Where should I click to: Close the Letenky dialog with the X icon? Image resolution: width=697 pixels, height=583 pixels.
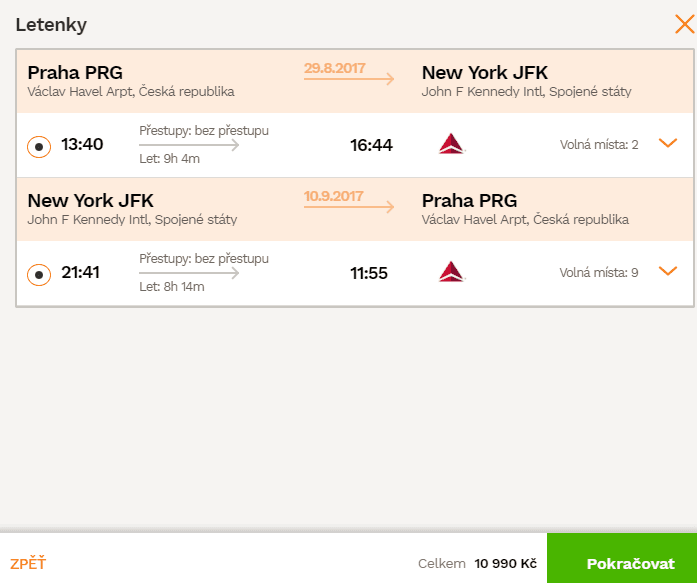[685, 24]
